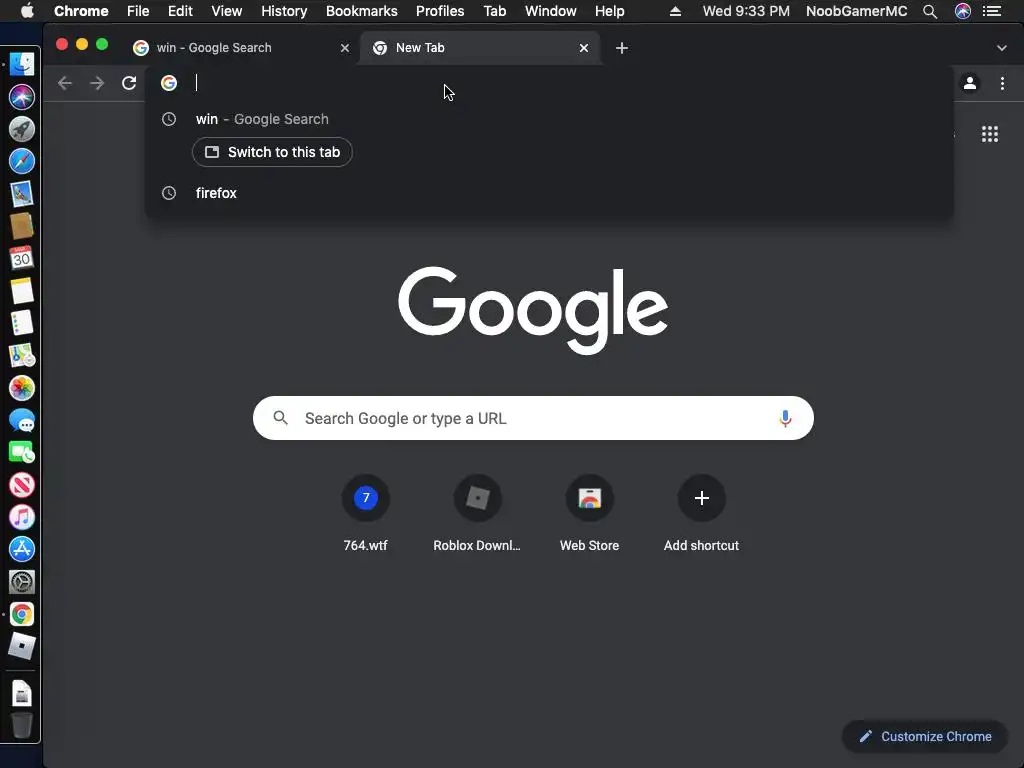The width and height of the screenshot is (1024, 768).
Task: Focus the Search Google or type a URL box
Action: (x=533, y=418)
